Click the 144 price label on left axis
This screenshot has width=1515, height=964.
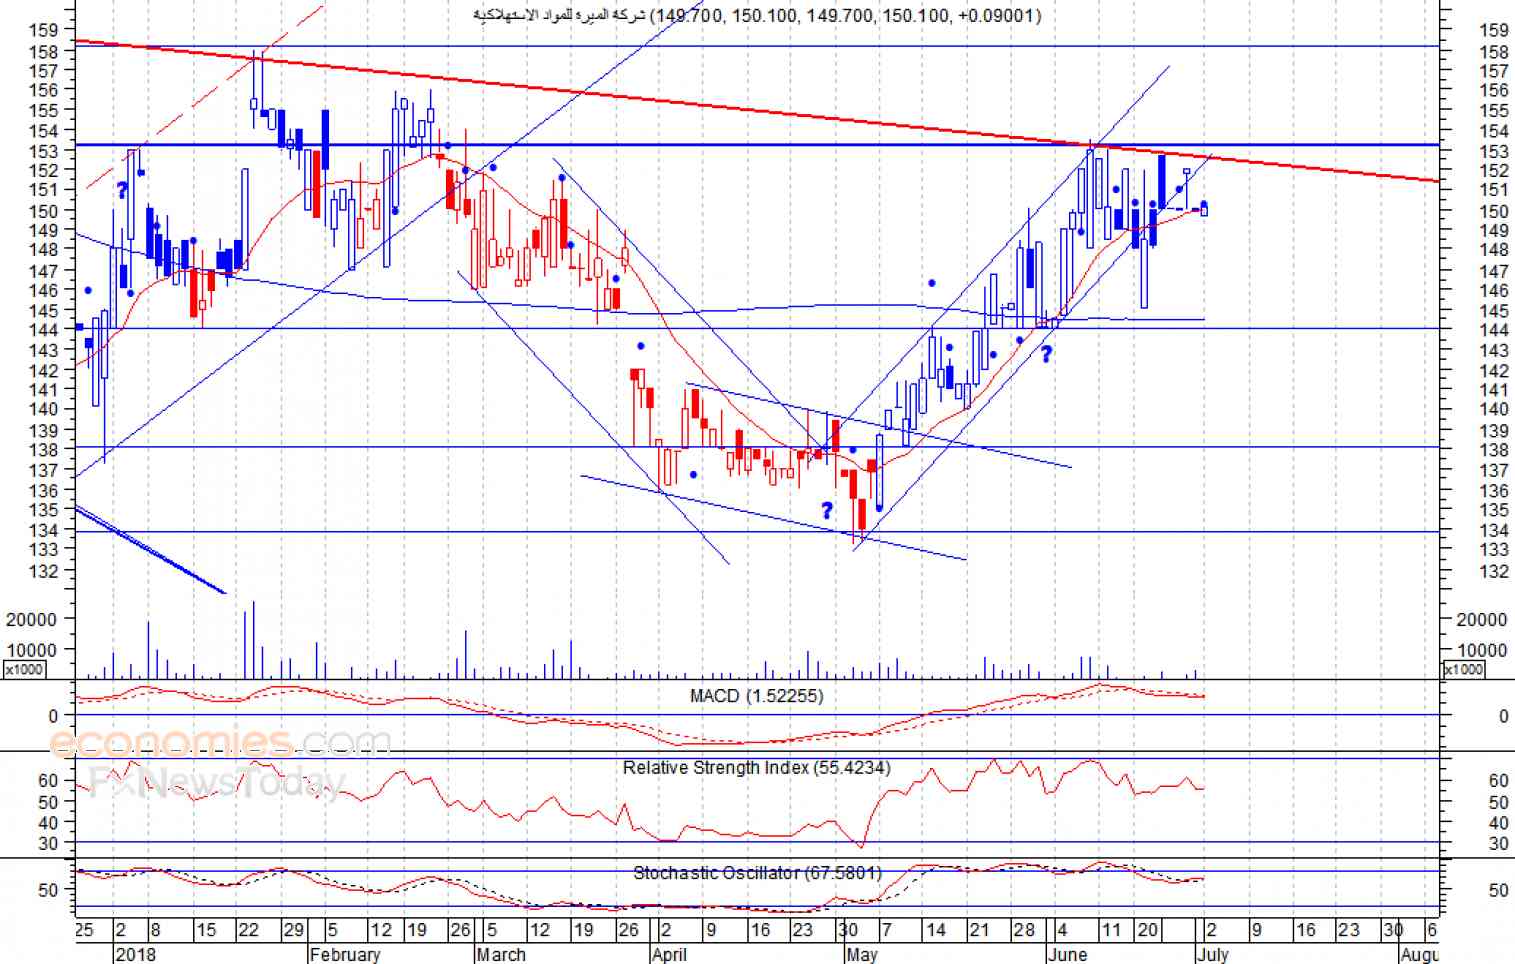43,329
